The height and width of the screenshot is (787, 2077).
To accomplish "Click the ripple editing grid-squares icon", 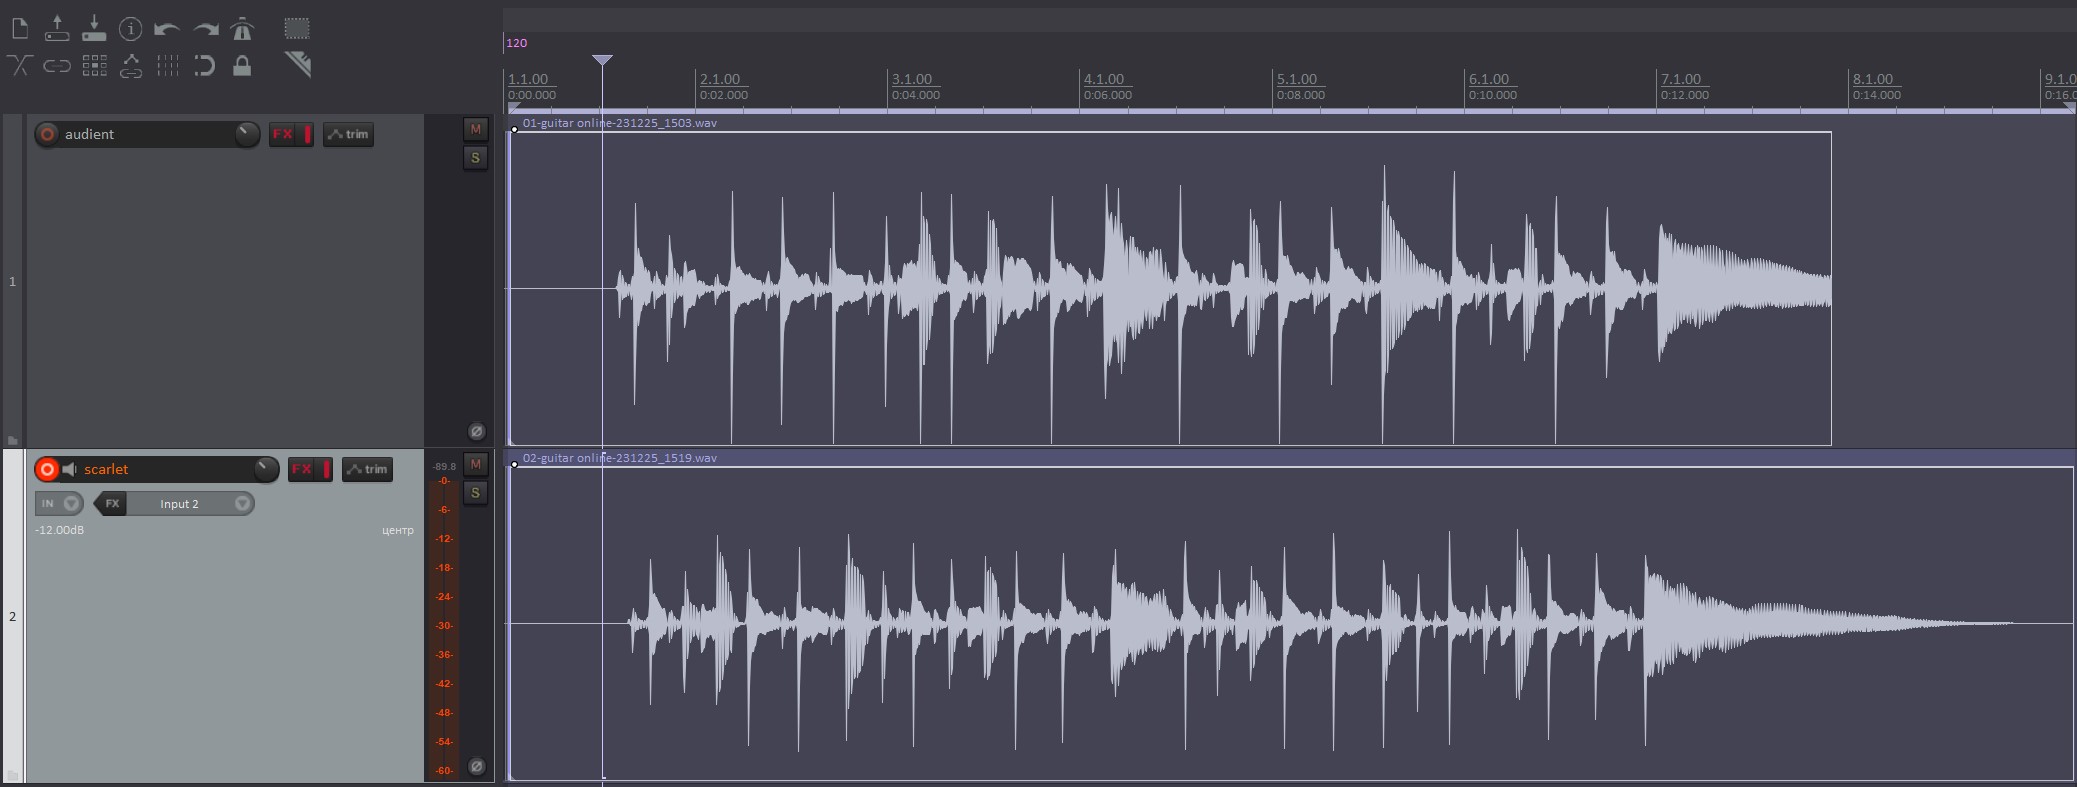I will pos(94,66).
